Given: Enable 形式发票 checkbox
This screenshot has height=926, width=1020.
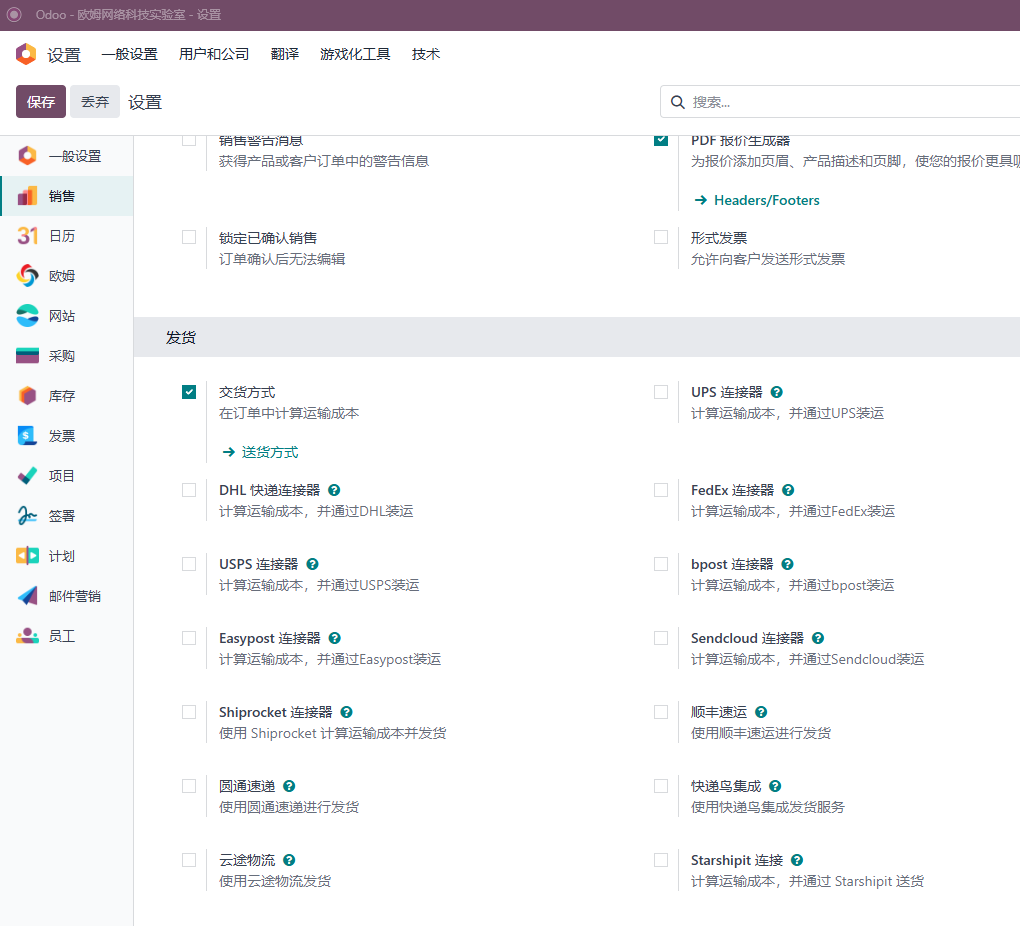Looking at the screenshot, I should click(x=661, y=237).
